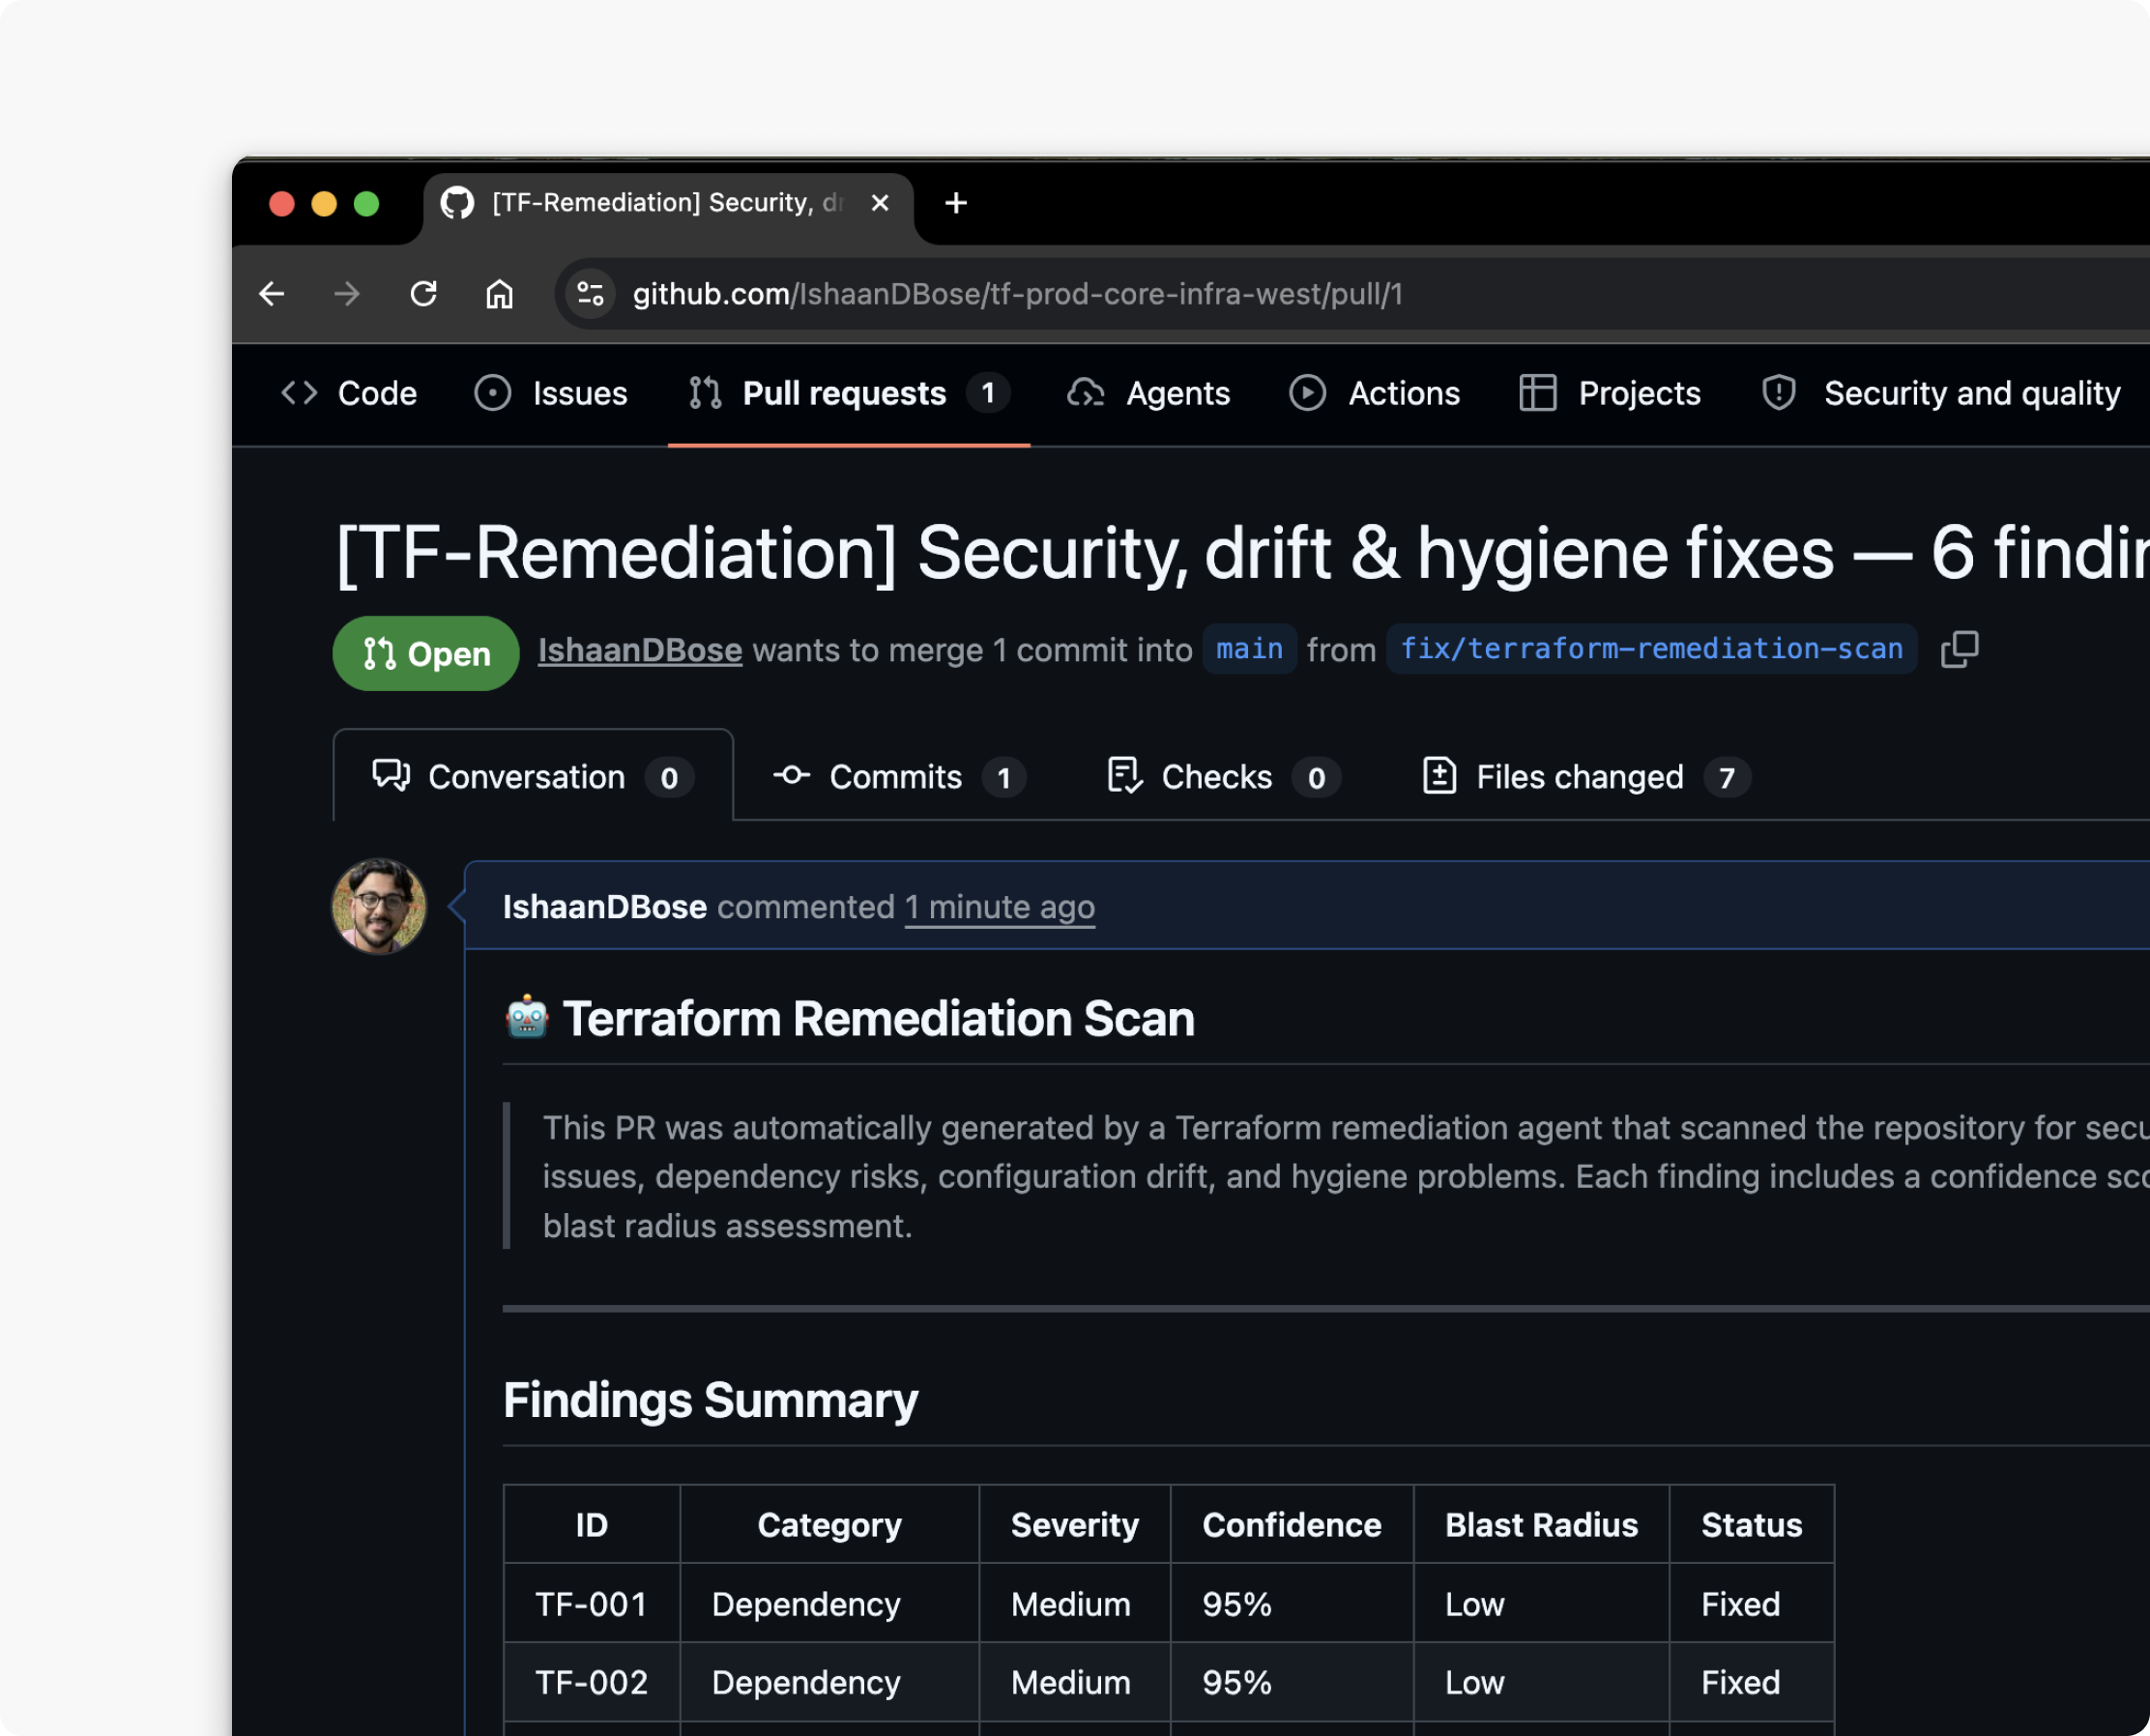The image size is (2150, 1736).
Task: Click the main branch label
Action: click(1249, 649)
